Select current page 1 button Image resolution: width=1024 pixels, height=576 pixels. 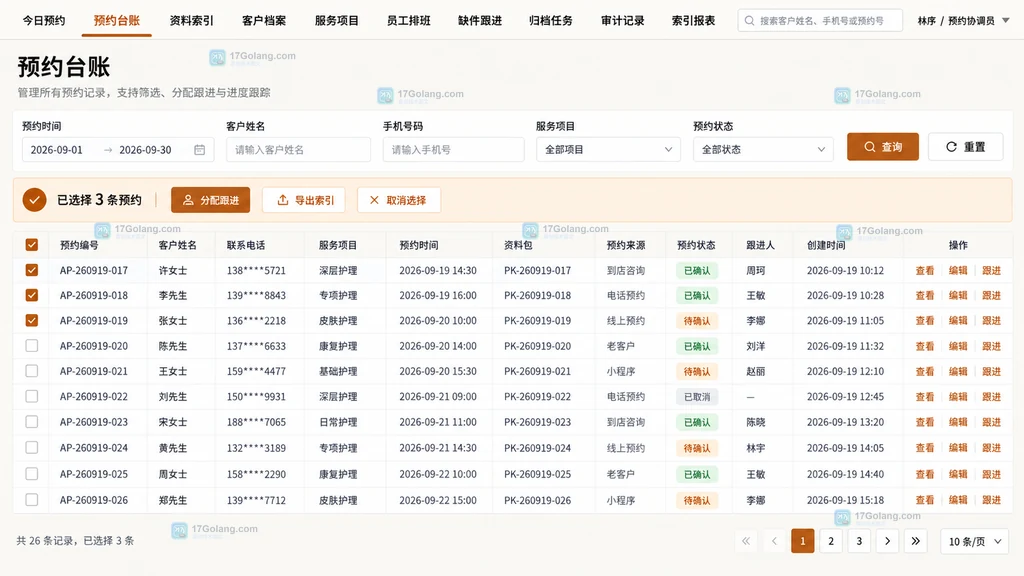point(803,541)
